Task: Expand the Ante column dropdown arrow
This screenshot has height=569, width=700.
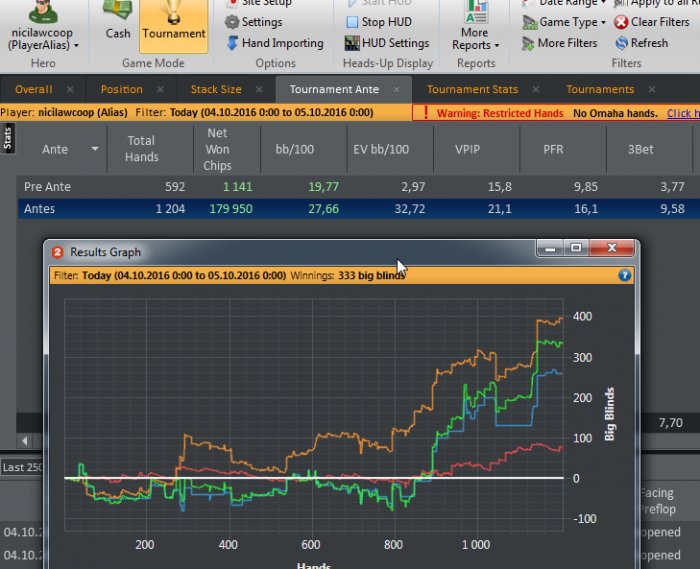Action: [x=95, y=150]
